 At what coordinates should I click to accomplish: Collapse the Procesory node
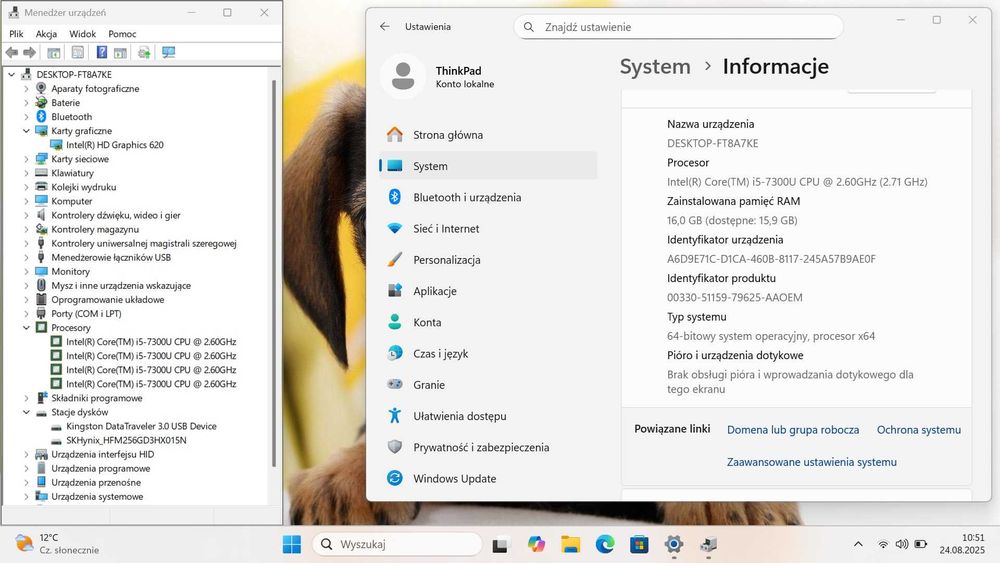(x=26, y=328)
